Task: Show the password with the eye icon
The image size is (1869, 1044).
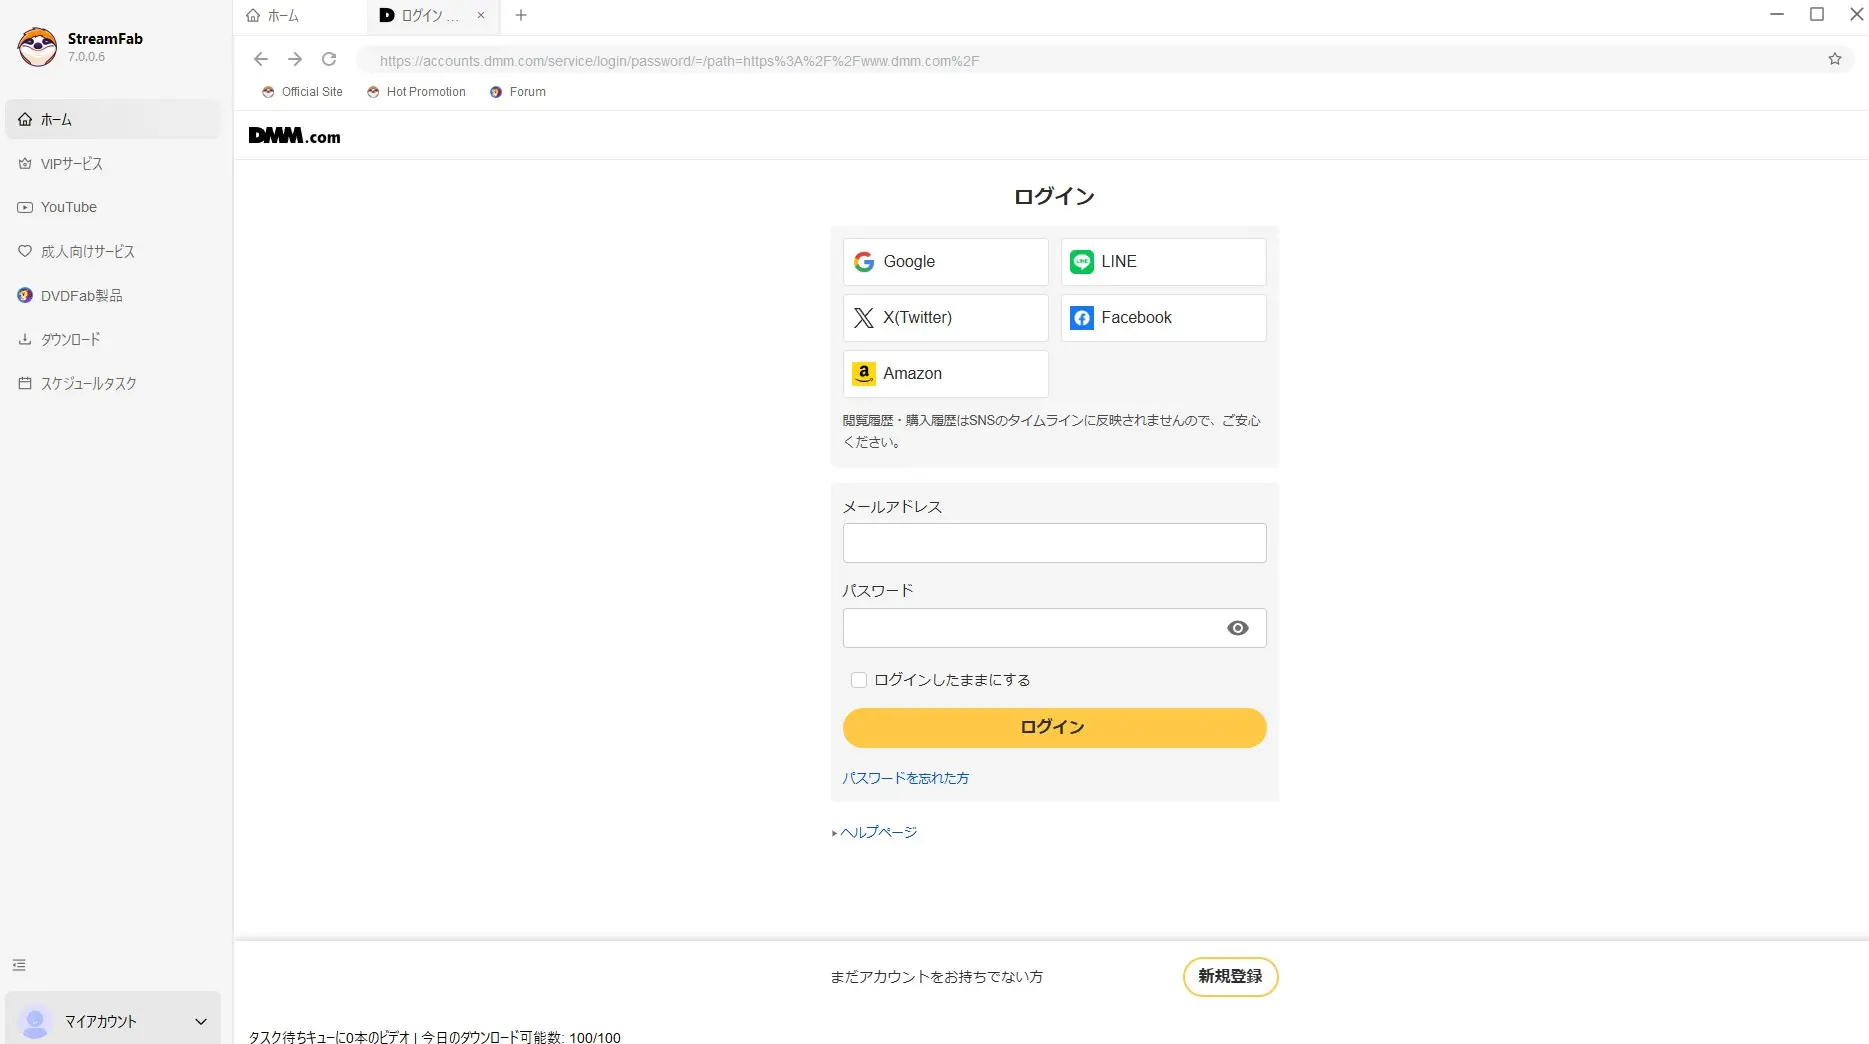Action: coord(1238,628)
